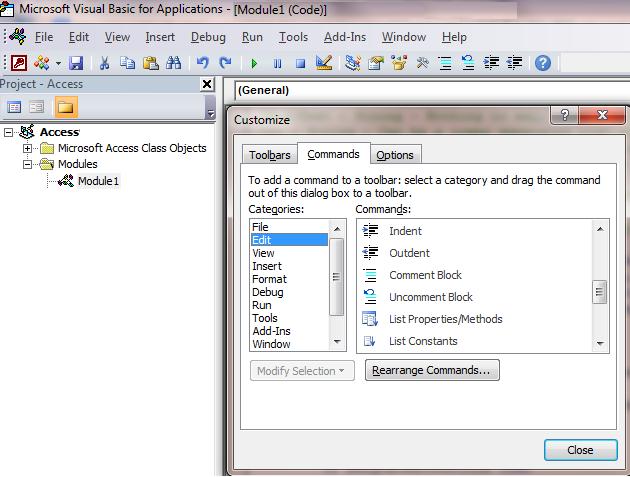Select Window in the Categories list

click(x=289, y=344)
